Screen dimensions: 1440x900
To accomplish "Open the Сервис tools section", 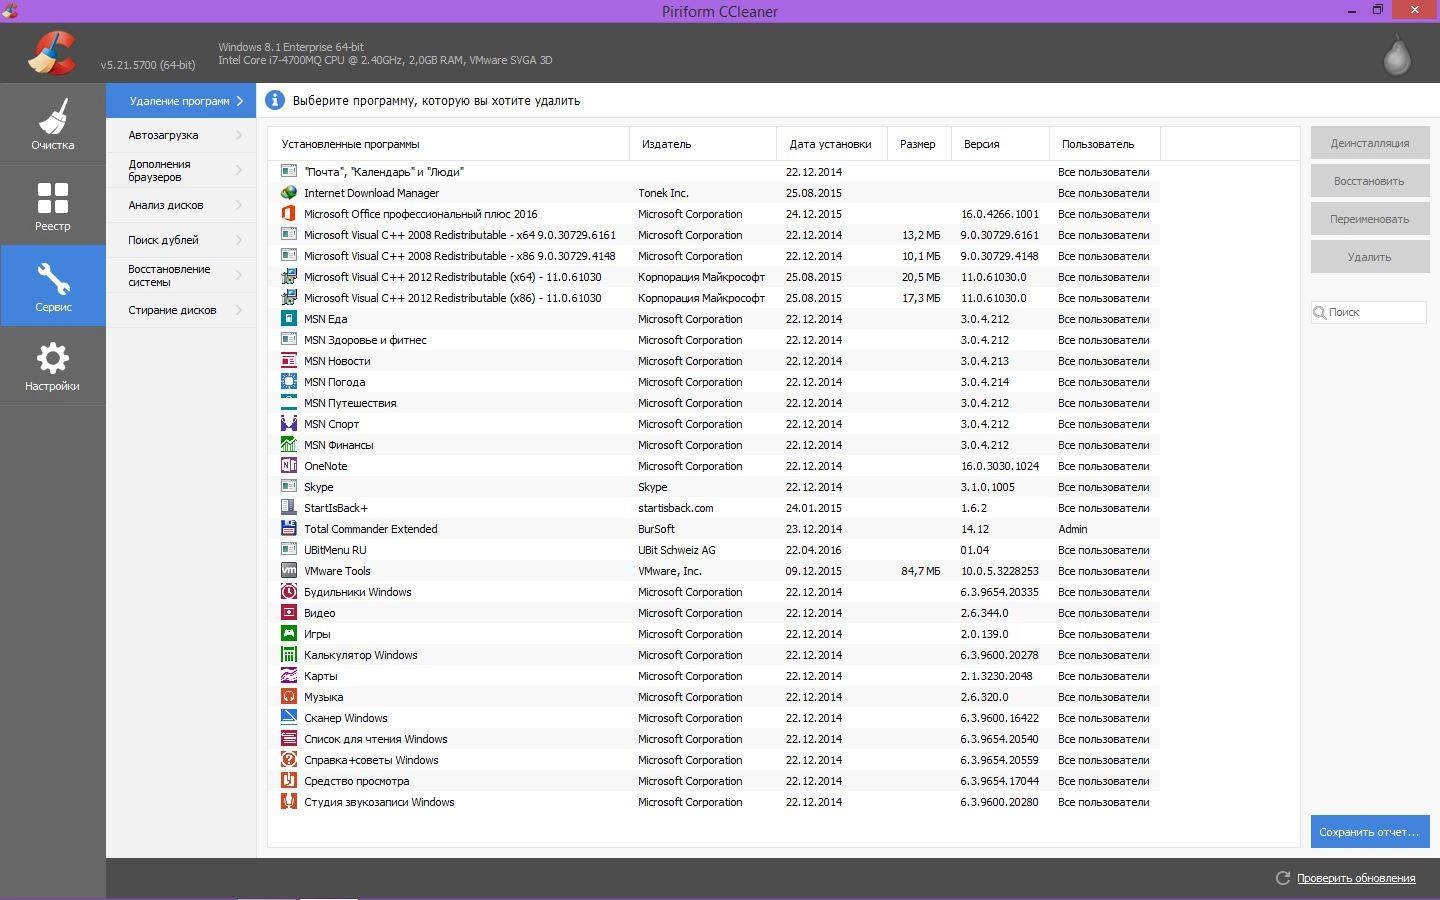I will point(52,286).
